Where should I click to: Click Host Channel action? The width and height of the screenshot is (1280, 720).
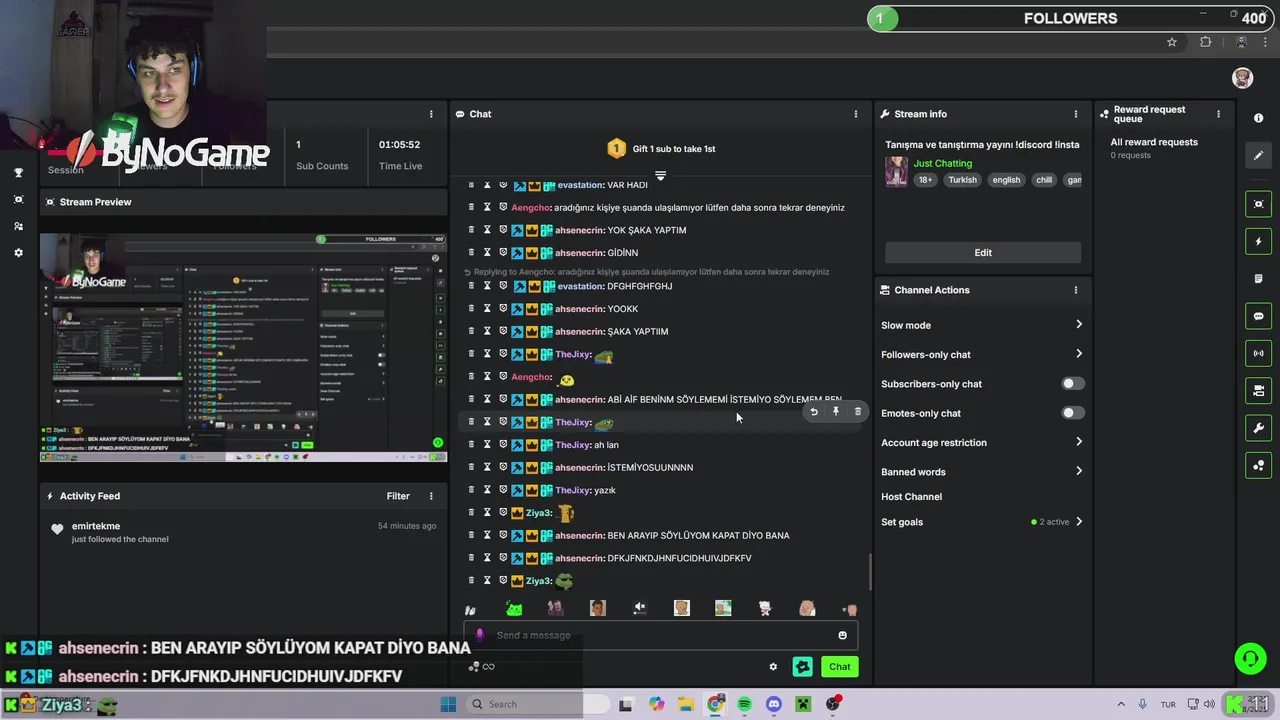point(911,497)
